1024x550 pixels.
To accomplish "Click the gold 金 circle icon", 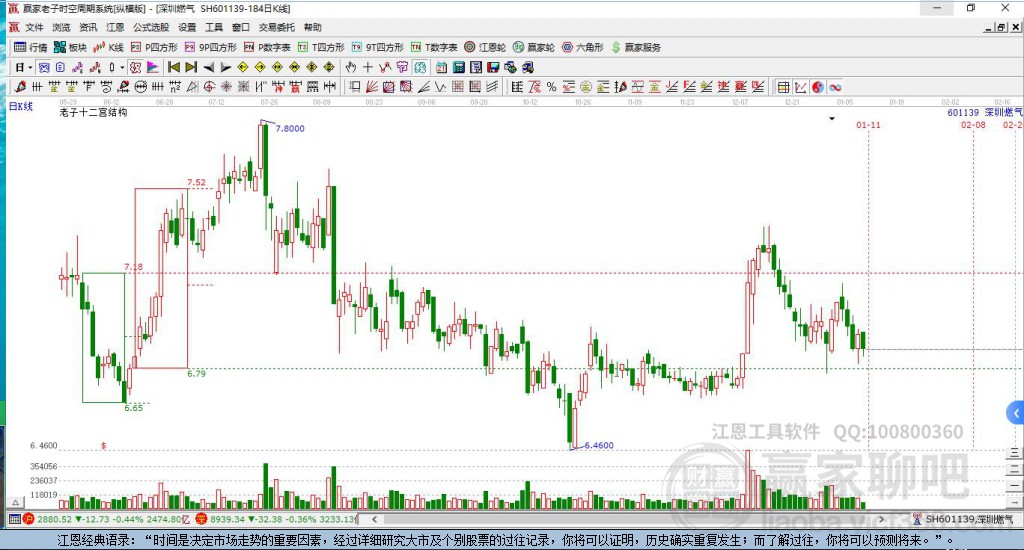I will click(x=586, y=87).
